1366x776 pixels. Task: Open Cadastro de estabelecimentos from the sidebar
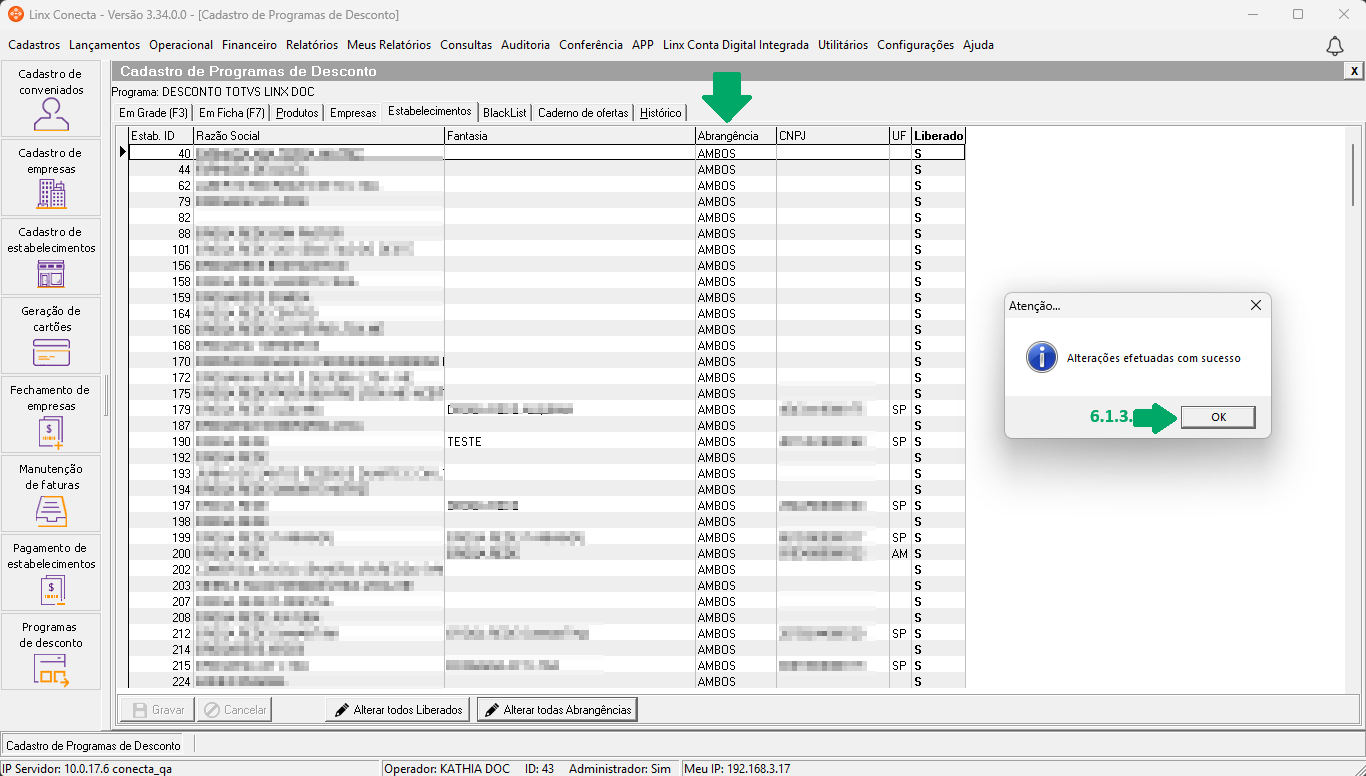coord(51,256)
